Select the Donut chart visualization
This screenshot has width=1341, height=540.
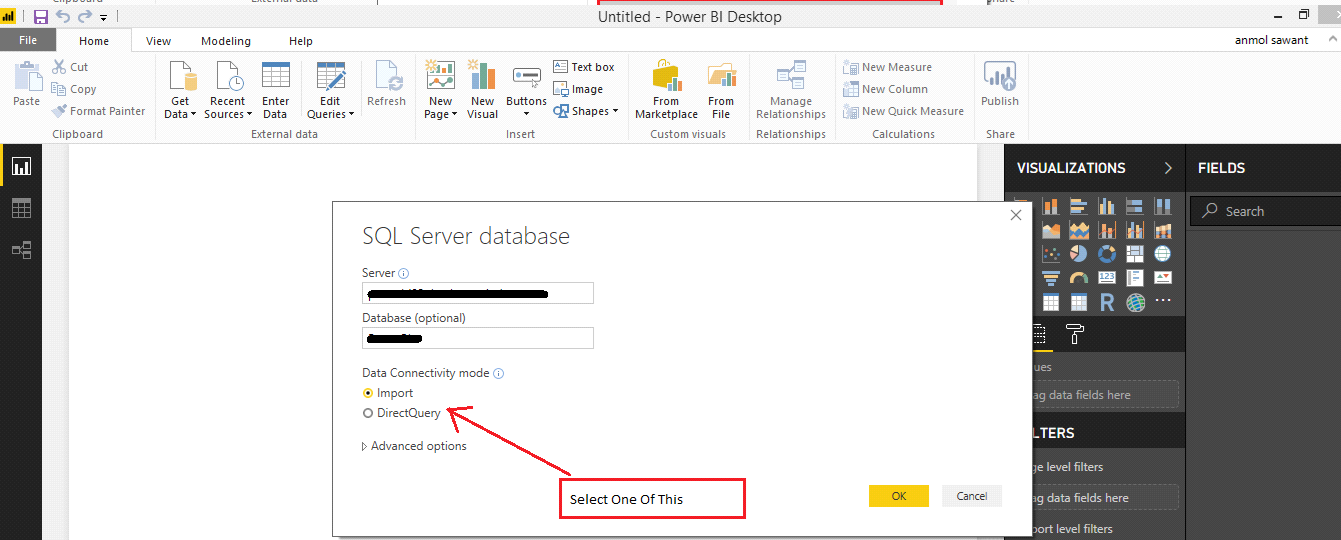1107,253
